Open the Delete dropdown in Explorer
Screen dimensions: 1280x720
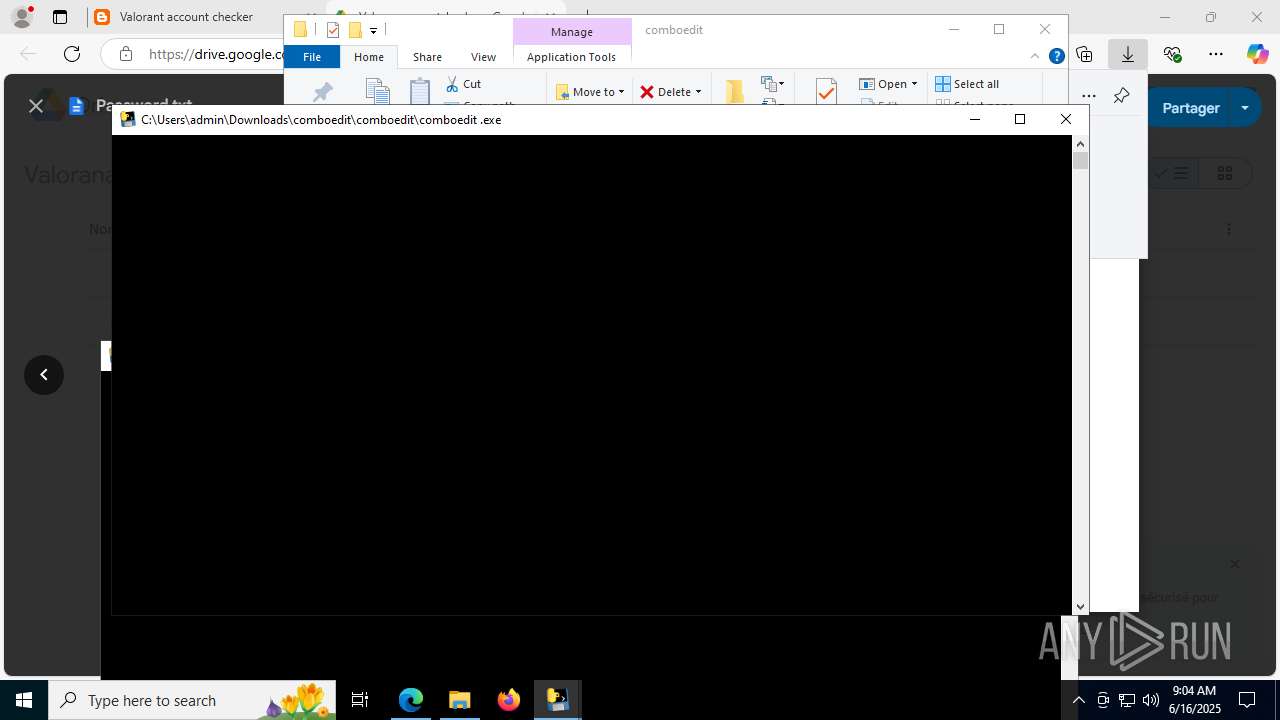pos(670,91)
